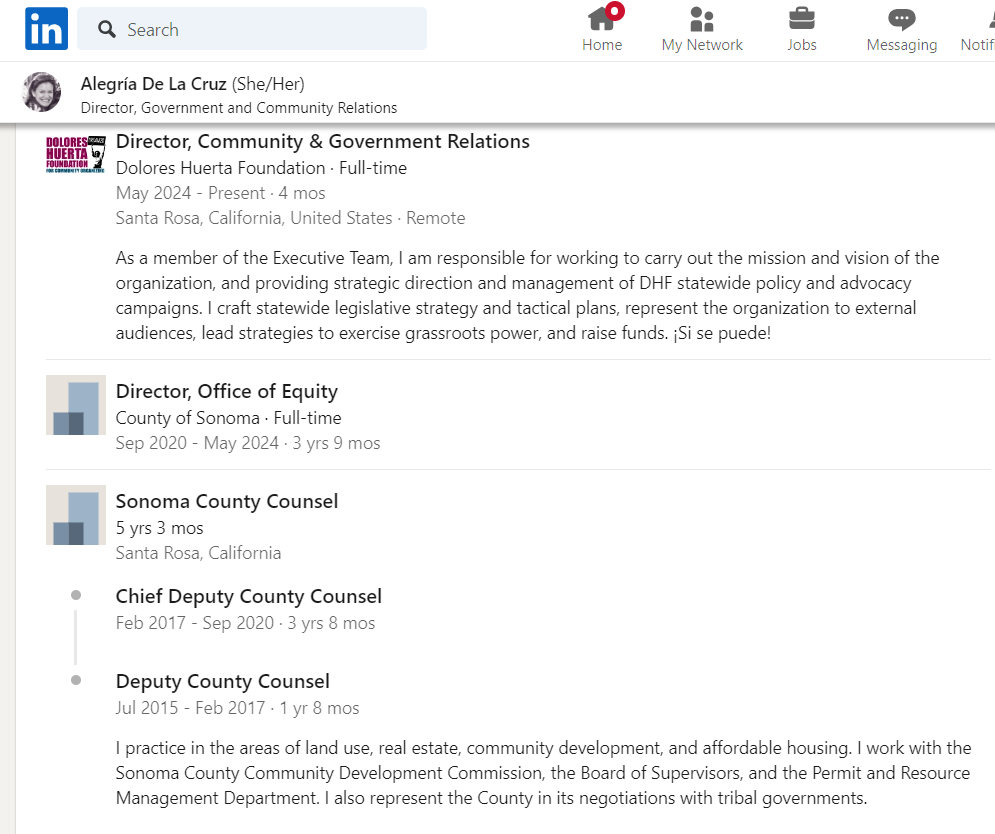Go to Home via house icon

coord(602,18)
